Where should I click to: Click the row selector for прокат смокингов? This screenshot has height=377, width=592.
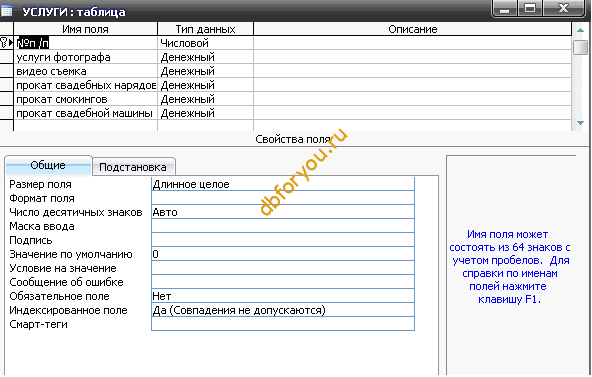pos(6,99)
